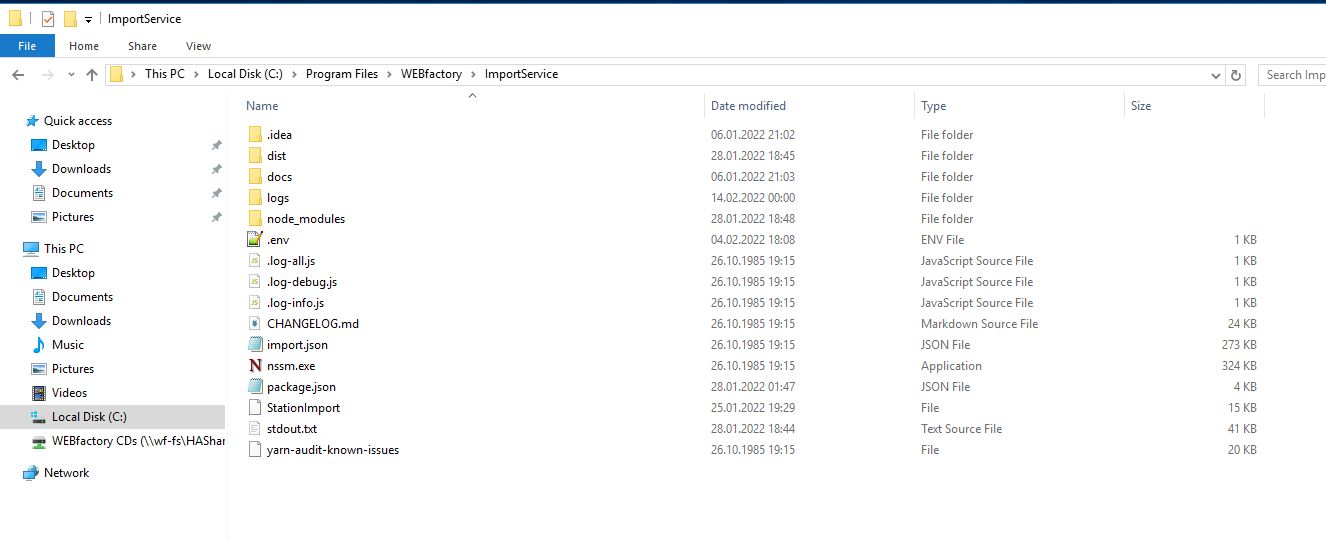The height and width of the screenshot is (540, 1326).
Task: Click the pin beside Quick access Desktop
Action: [x=216, y=145]
